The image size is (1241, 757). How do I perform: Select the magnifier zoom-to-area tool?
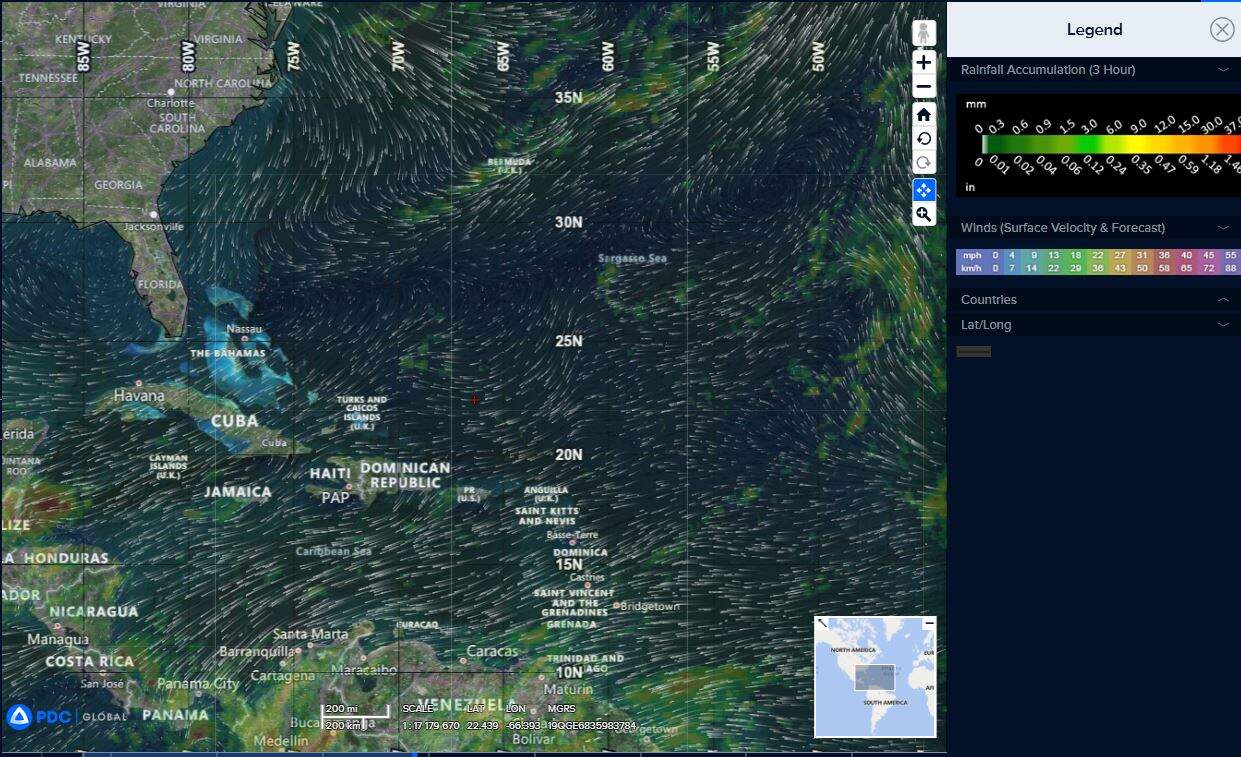click(x=923, y=215)
